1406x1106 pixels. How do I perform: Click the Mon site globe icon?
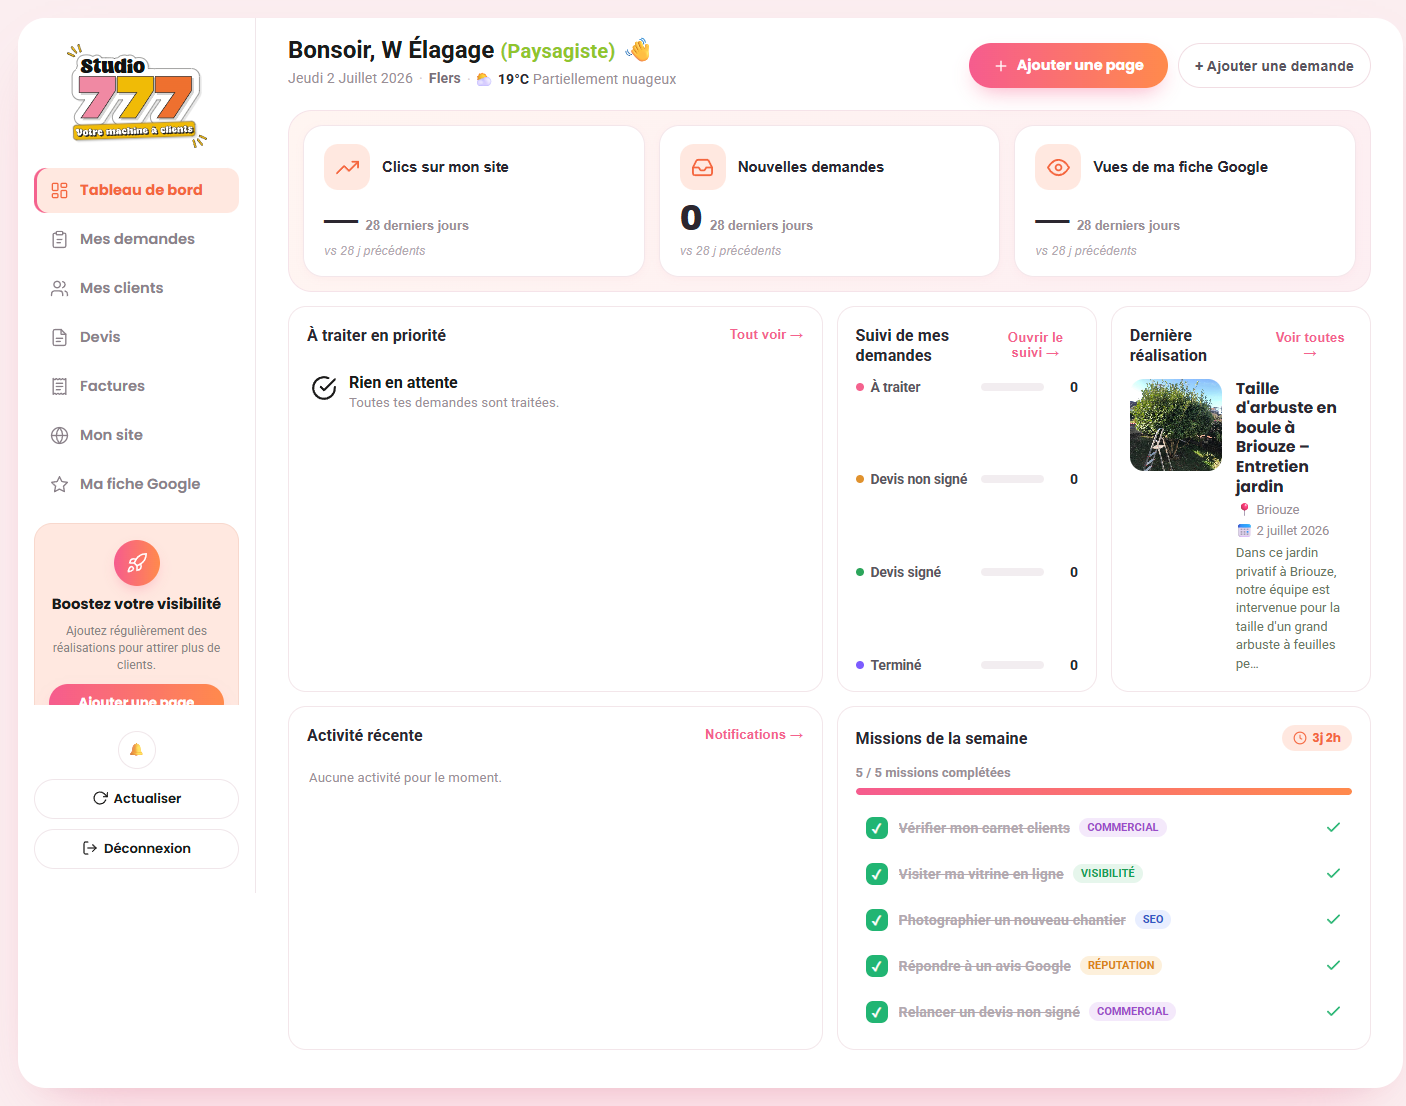60,435
